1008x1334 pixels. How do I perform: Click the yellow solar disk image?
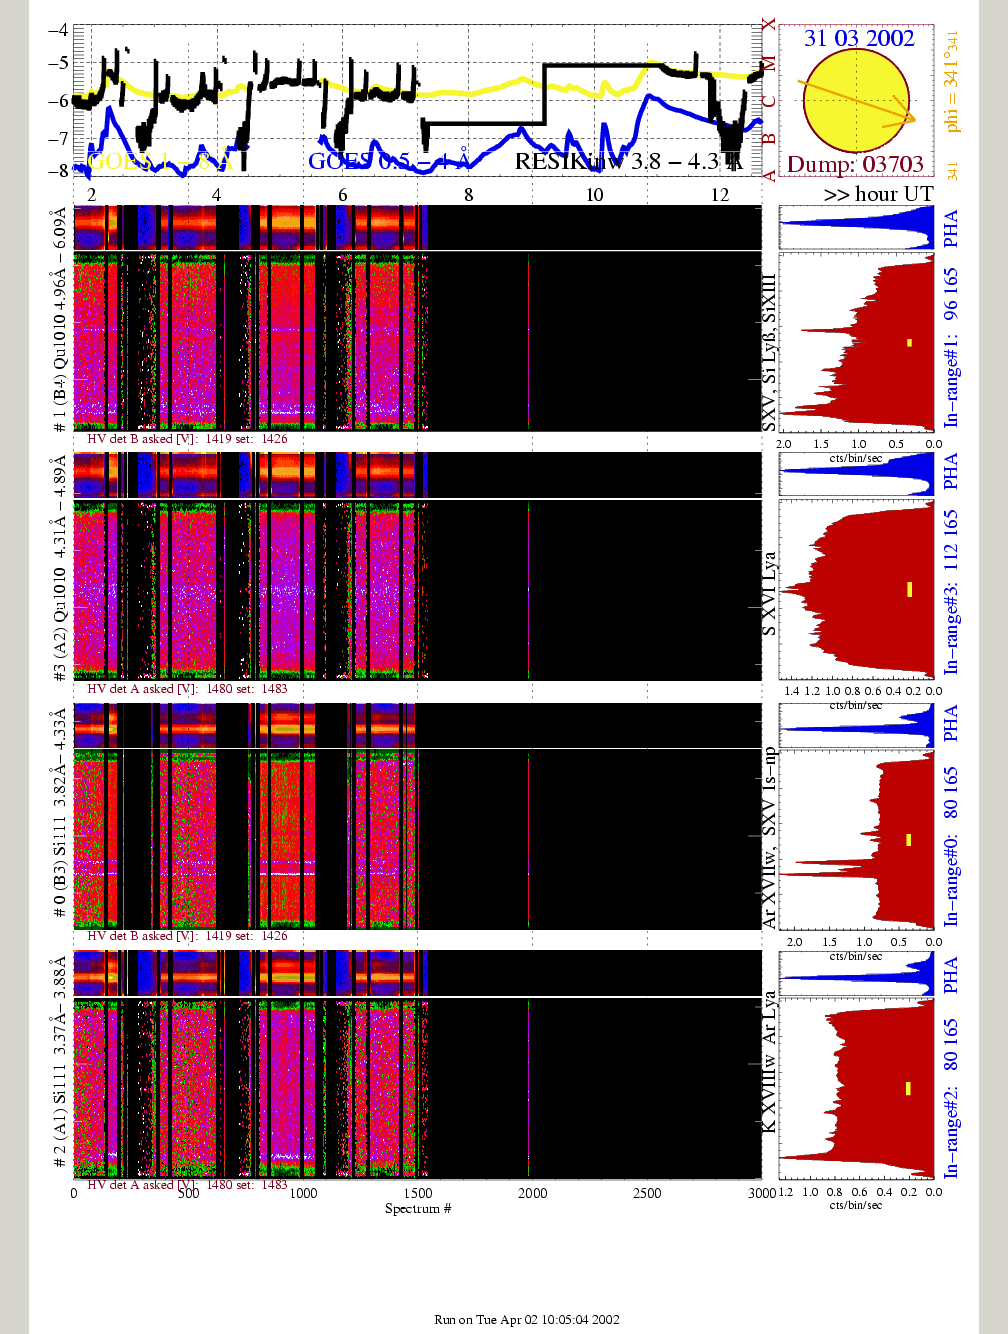(855, 100)
